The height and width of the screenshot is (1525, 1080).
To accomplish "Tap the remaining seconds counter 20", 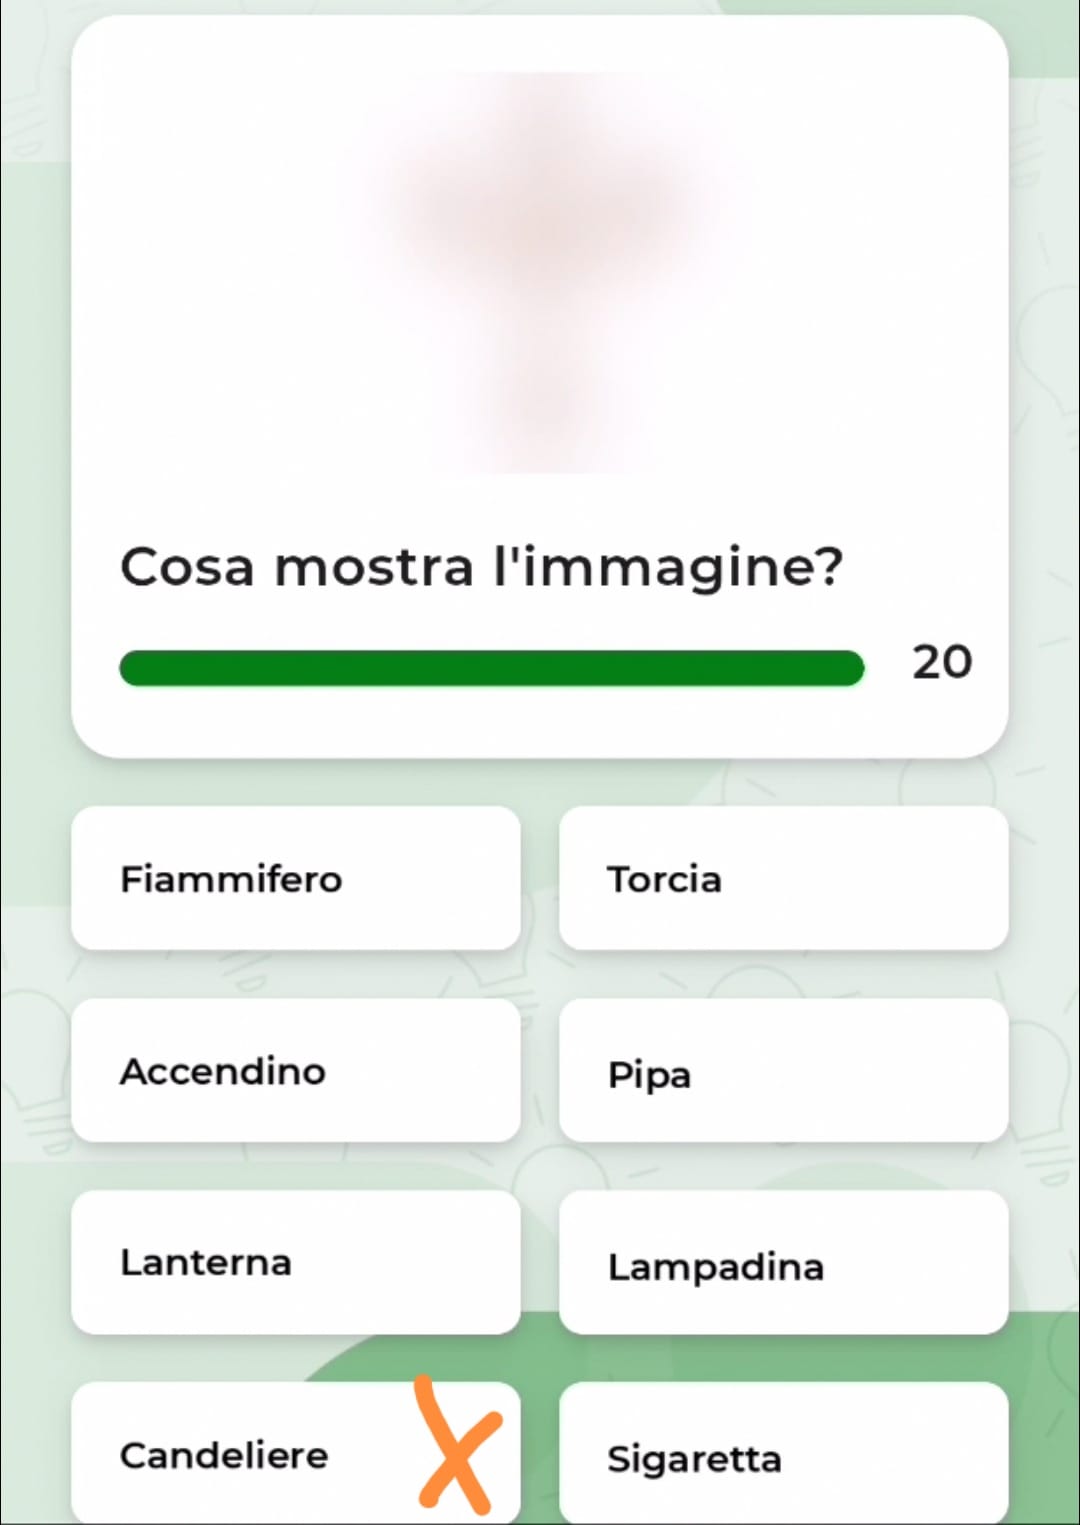I will 941,662.
